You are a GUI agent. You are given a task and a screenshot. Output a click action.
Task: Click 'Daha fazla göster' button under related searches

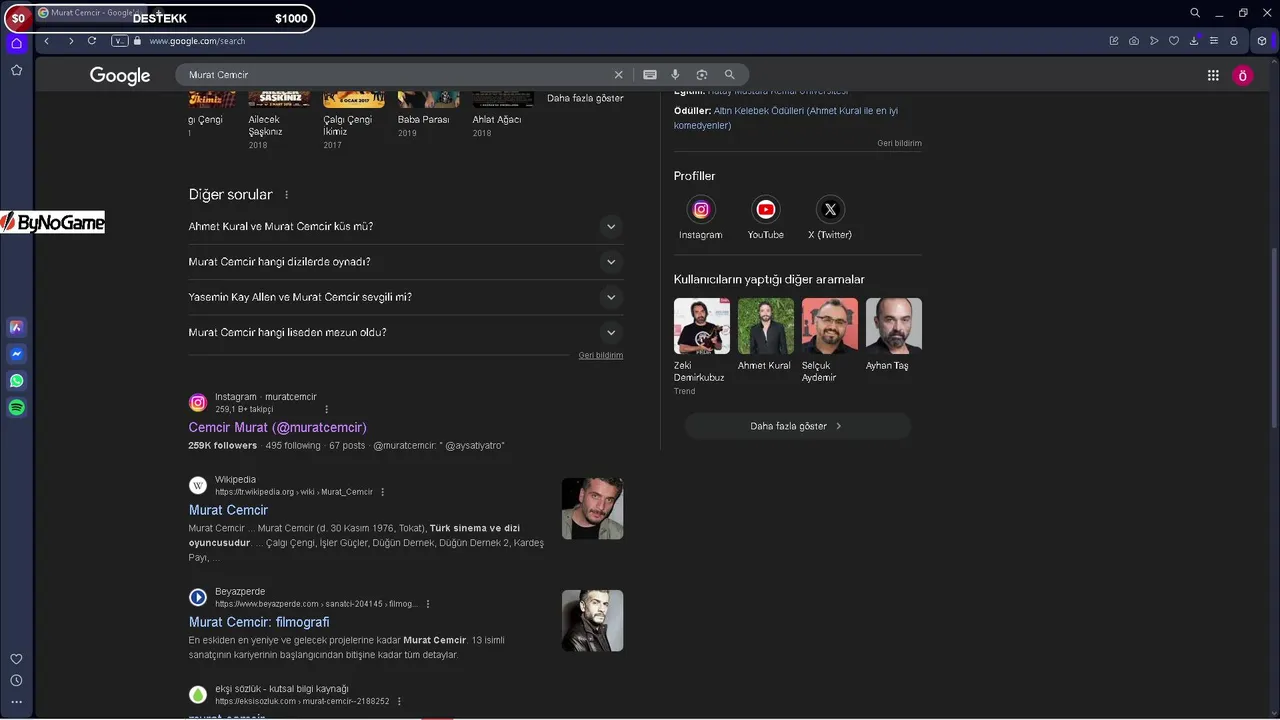pos(797,426)
